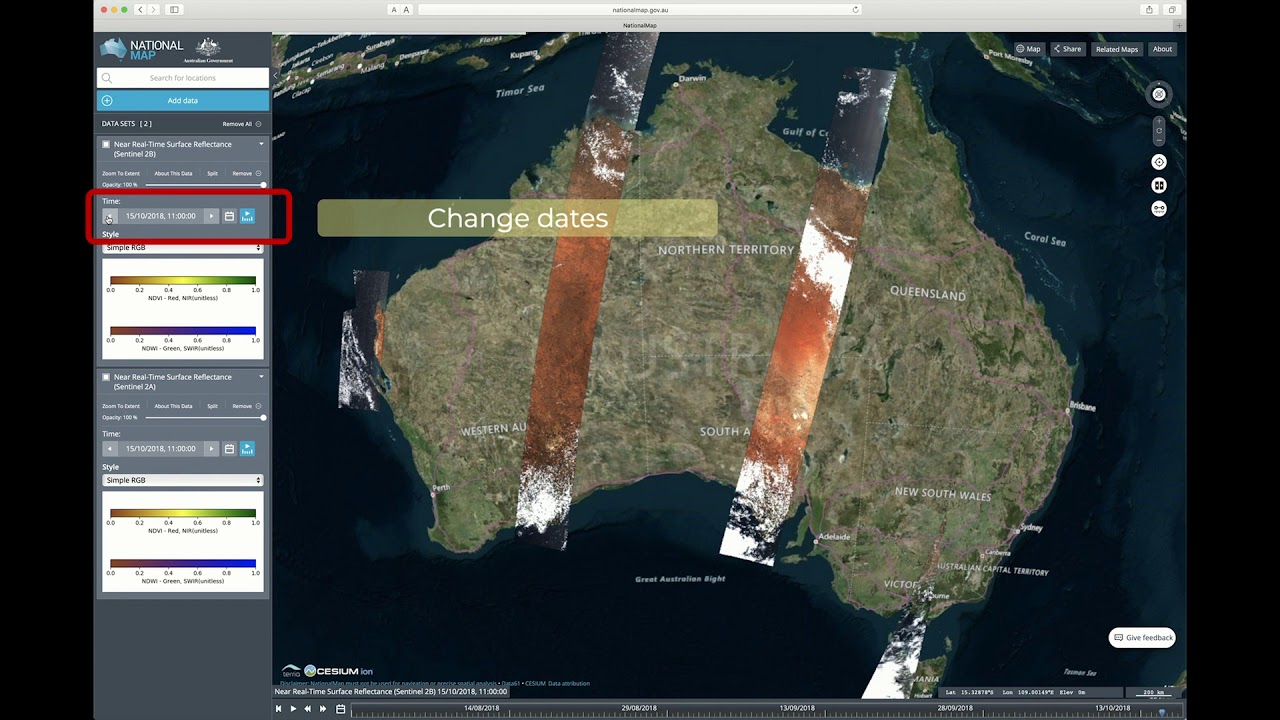Open the Sentinel 2A Style dropdown

click(x=183, y=480)
